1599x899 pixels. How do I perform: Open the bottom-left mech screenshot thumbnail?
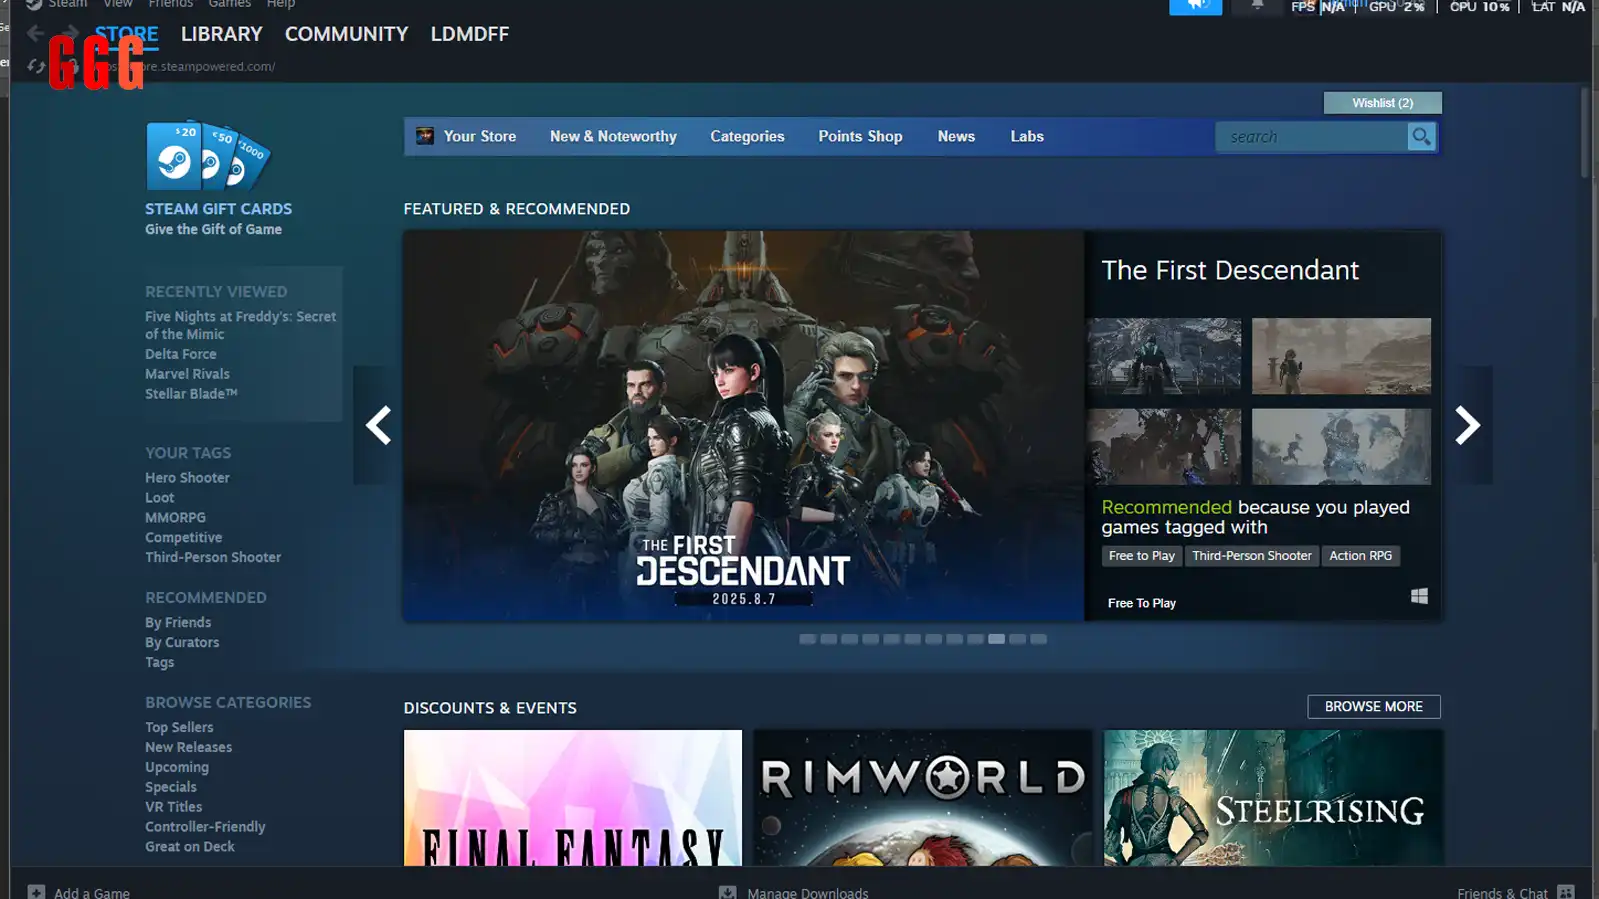(x=1164, y=446)
